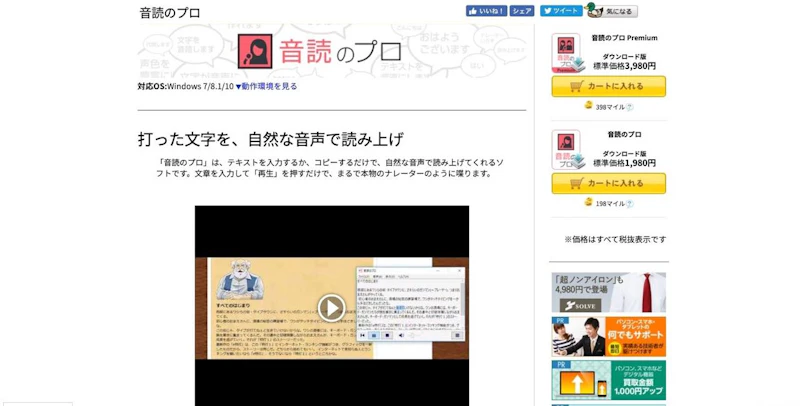Click the speaker icon in video's mini player

[402, 336]
